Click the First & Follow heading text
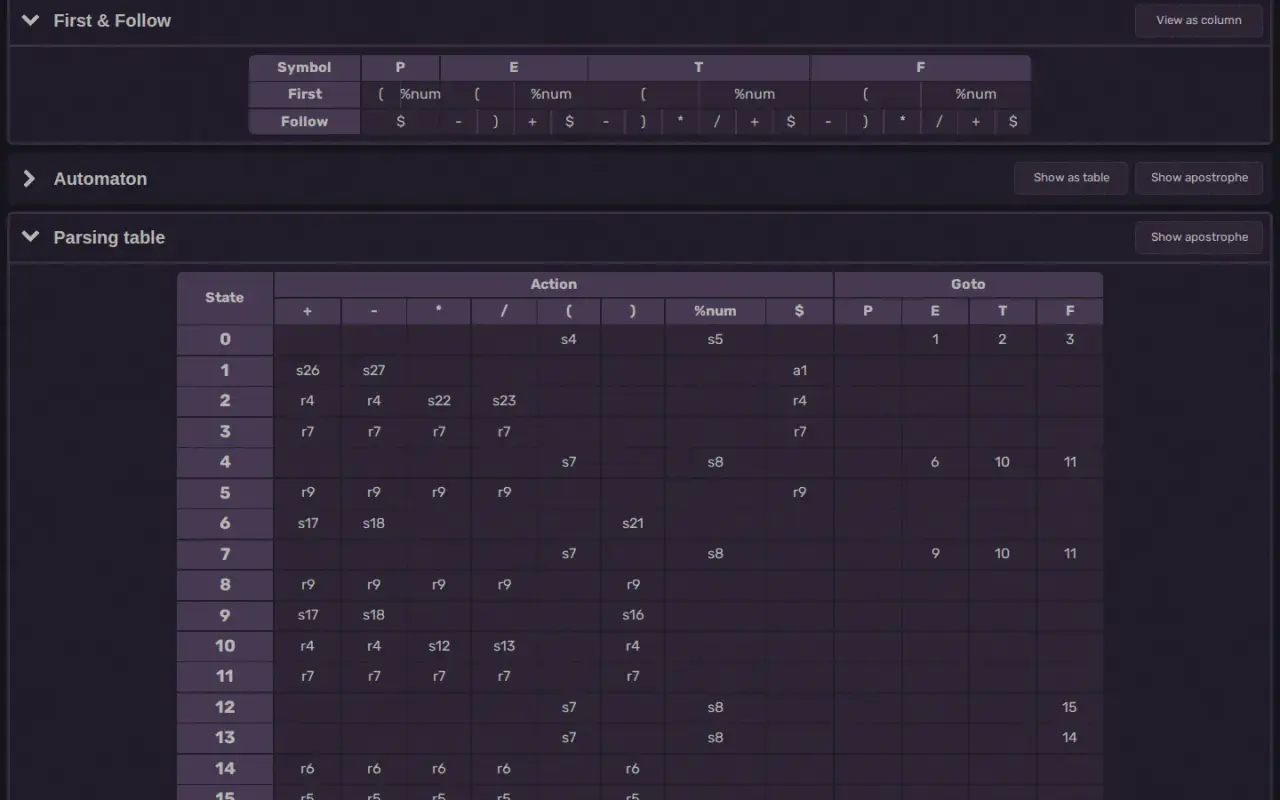 [112, 20]
